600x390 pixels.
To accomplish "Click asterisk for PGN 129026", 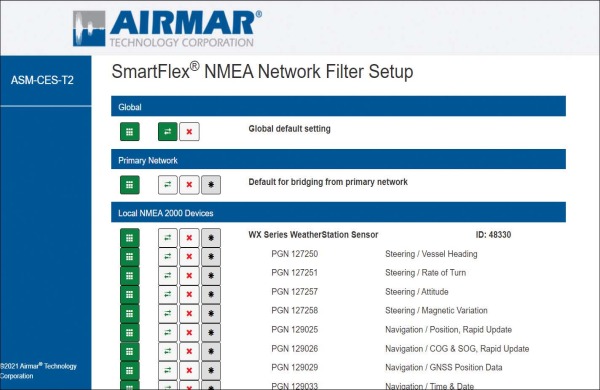I will click(211, 351).
